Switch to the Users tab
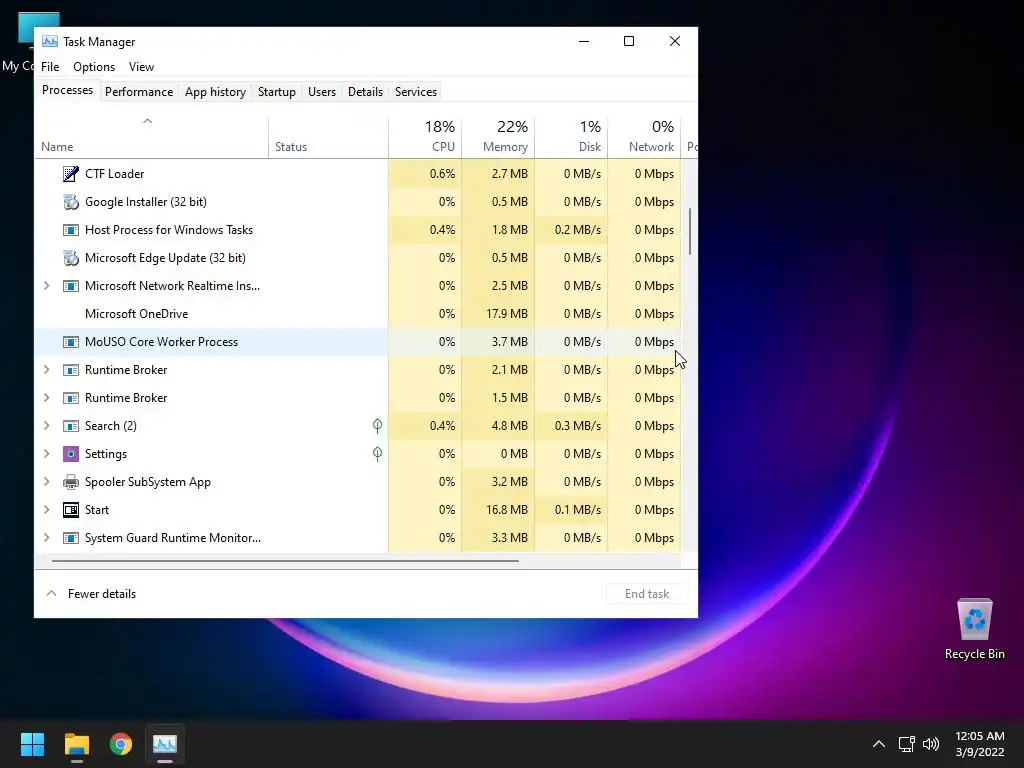 322,91
